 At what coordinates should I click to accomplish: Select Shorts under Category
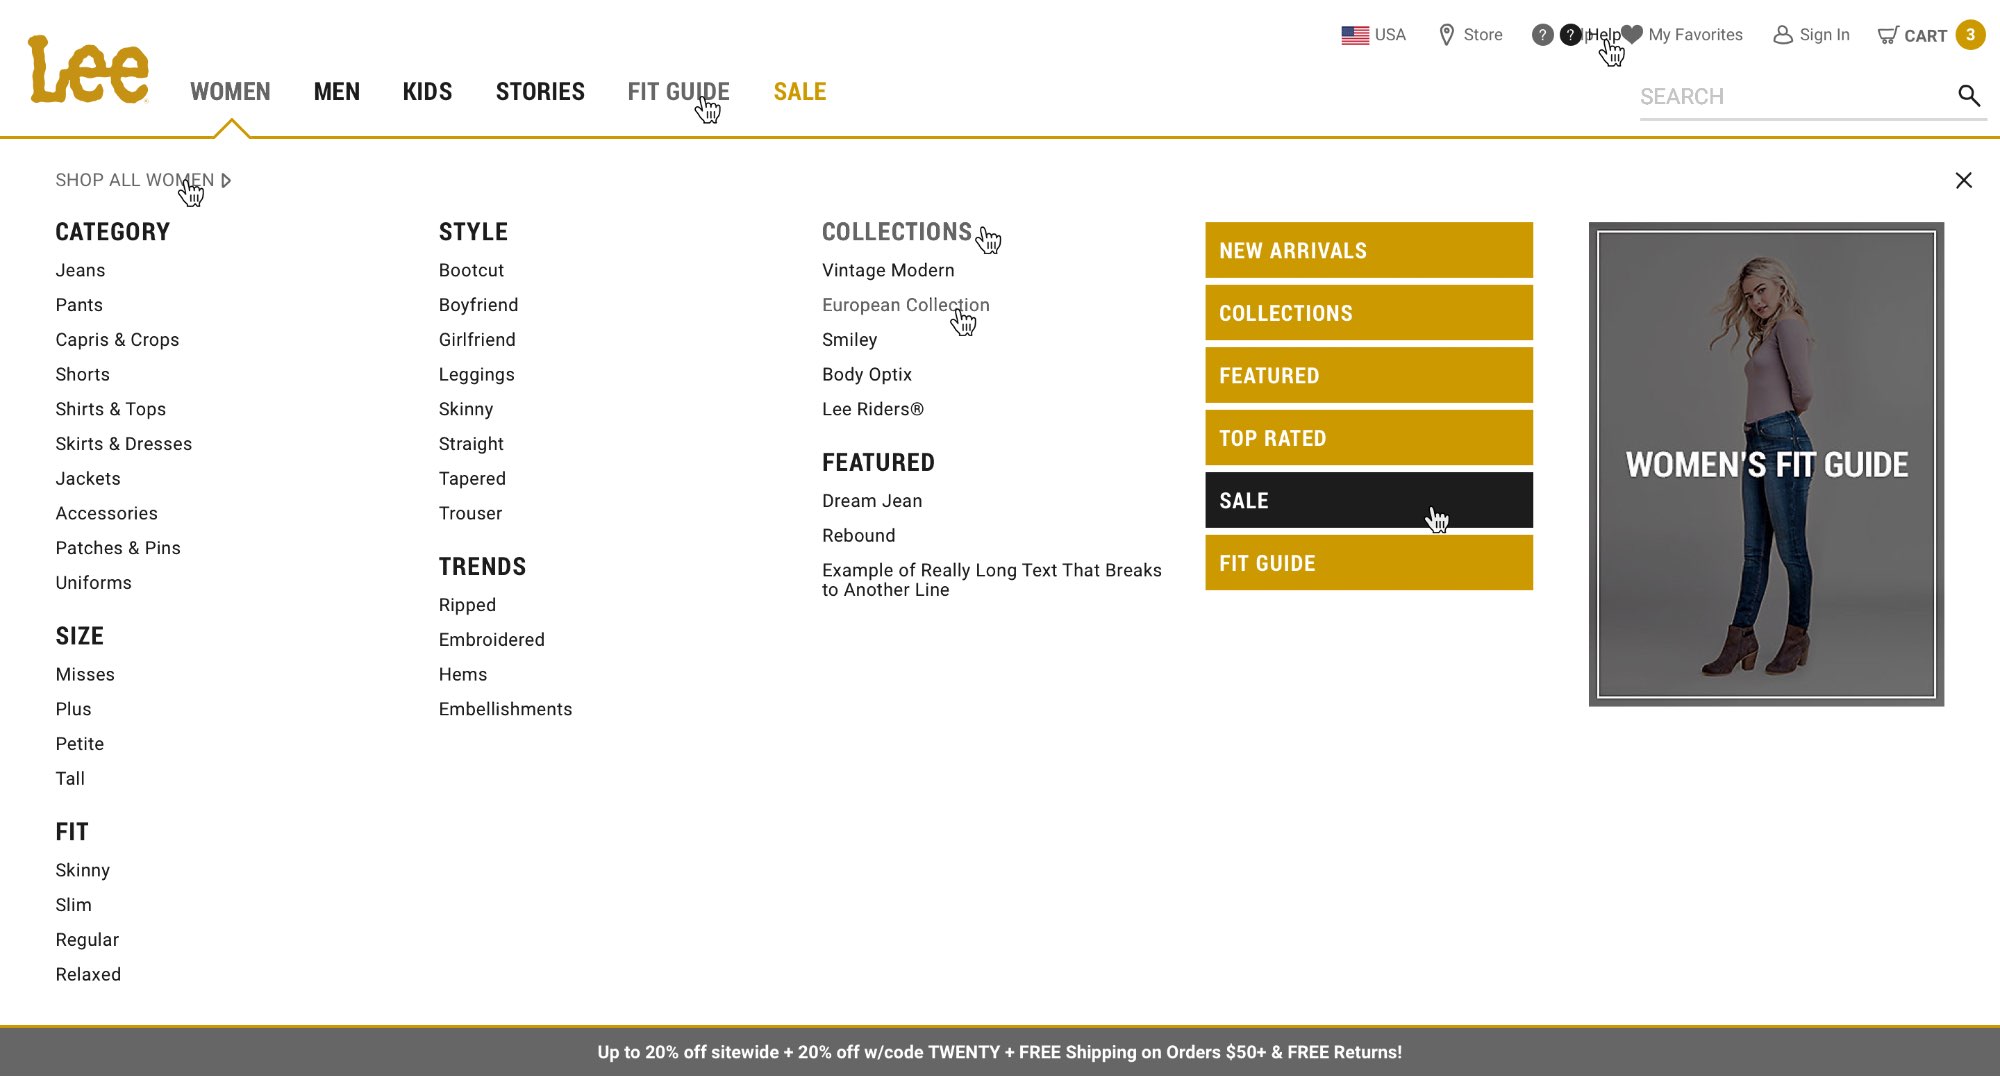coord(82,374)
